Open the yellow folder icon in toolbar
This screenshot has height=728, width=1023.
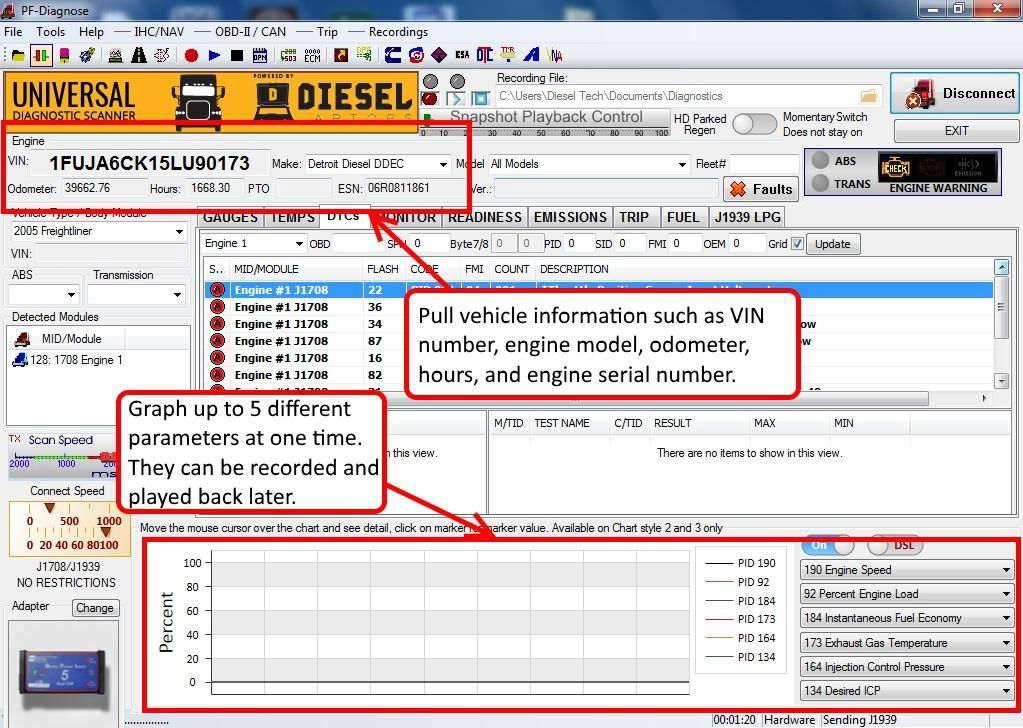[18, 56]
